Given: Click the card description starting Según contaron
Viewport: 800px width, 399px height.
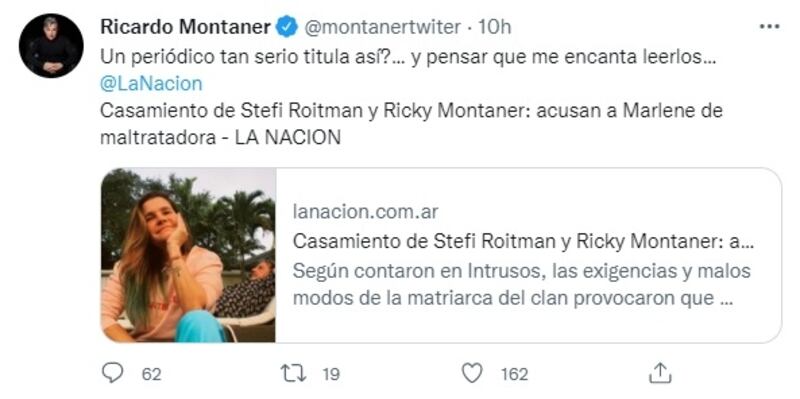Looking at the screenshot, I should pyautogui.click(x=522, y=285).
